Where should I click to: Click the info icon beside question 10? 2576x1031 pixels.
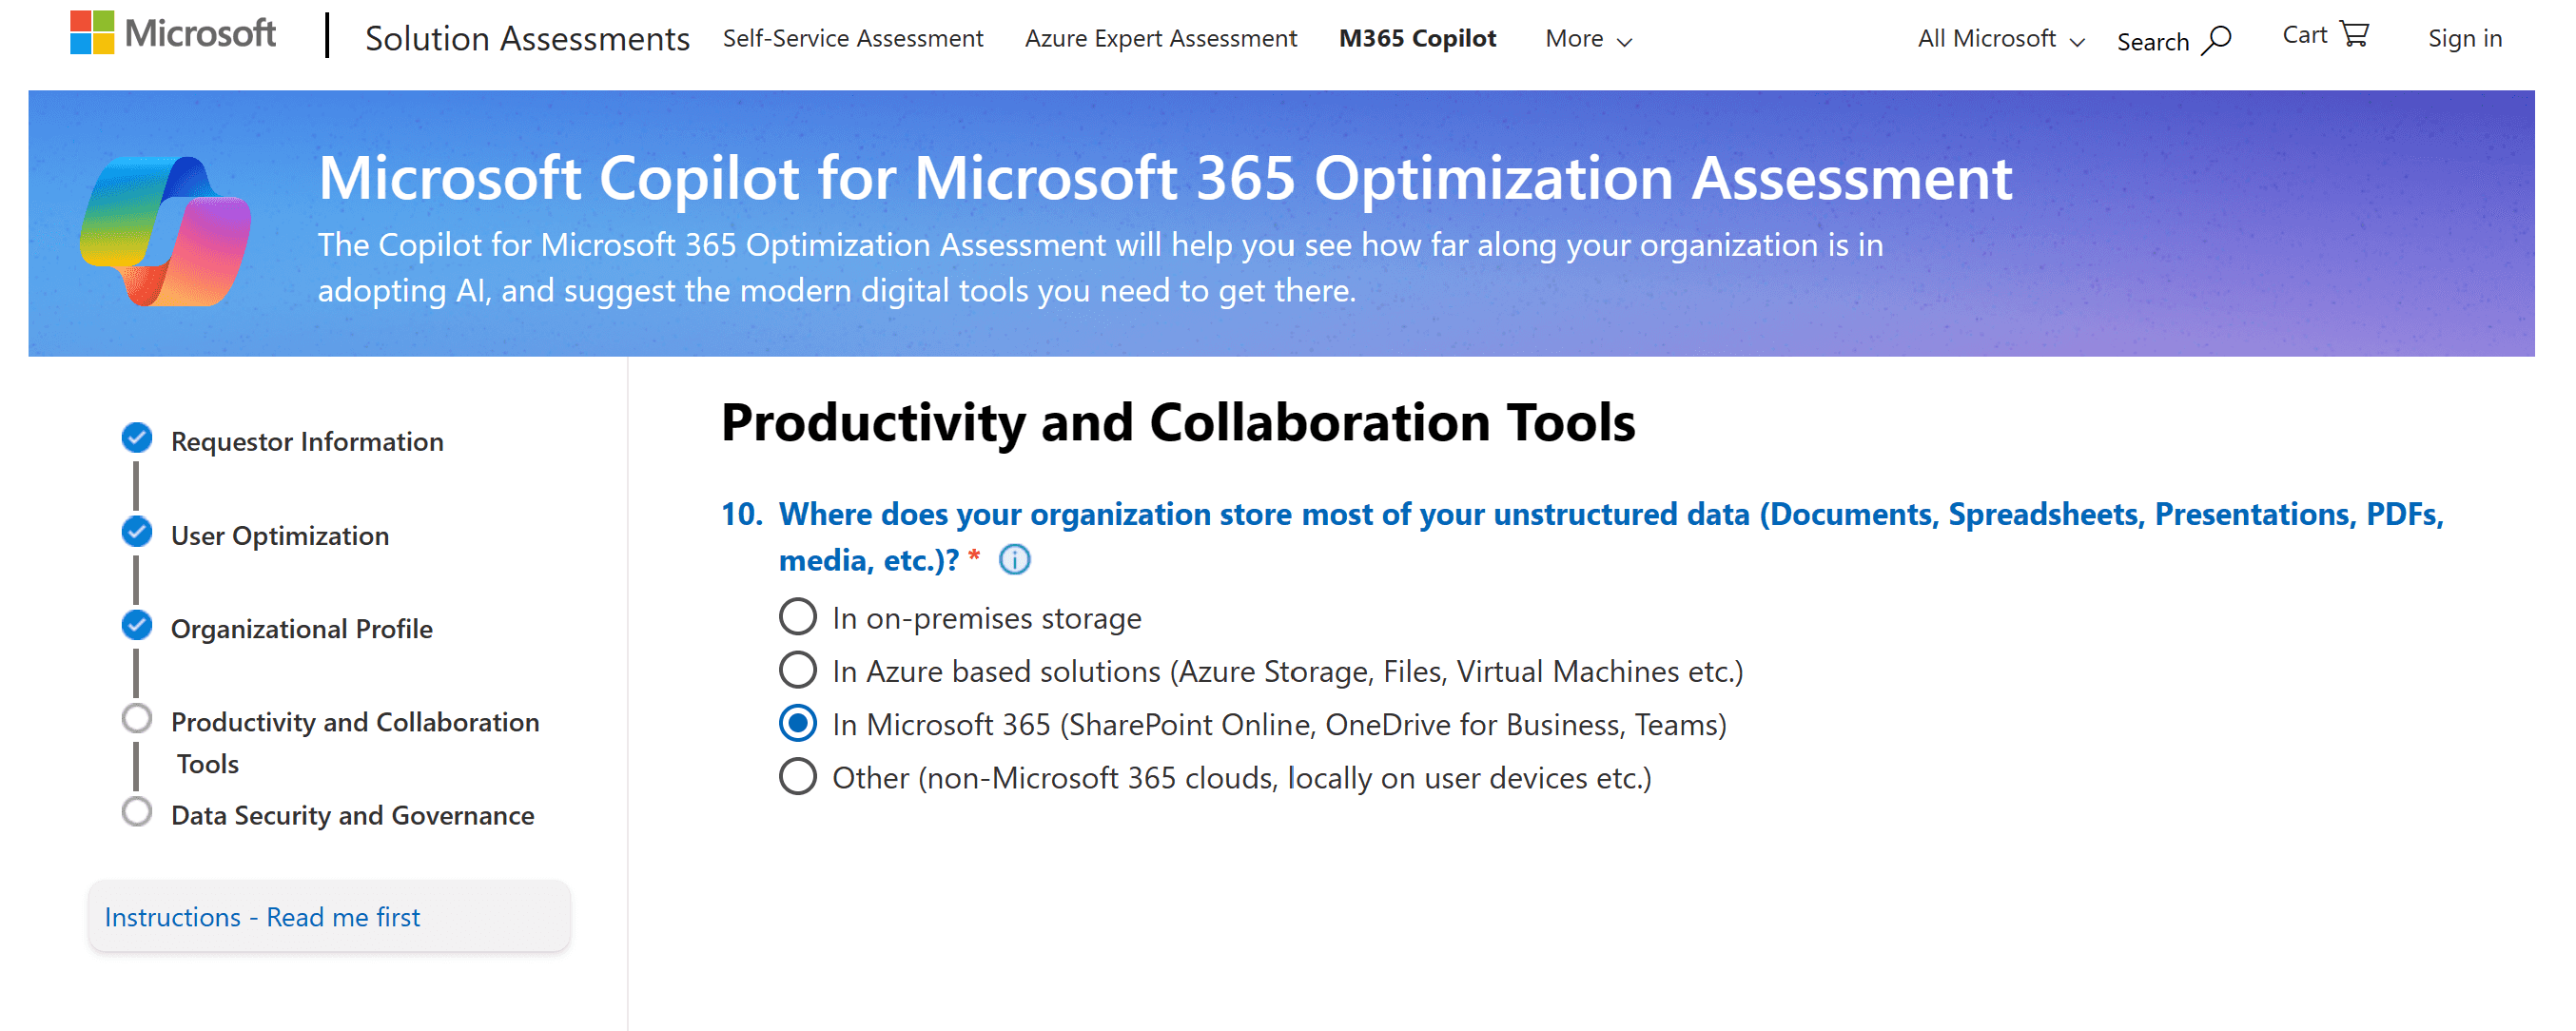pyautogui.click(x=1014, y=560)
